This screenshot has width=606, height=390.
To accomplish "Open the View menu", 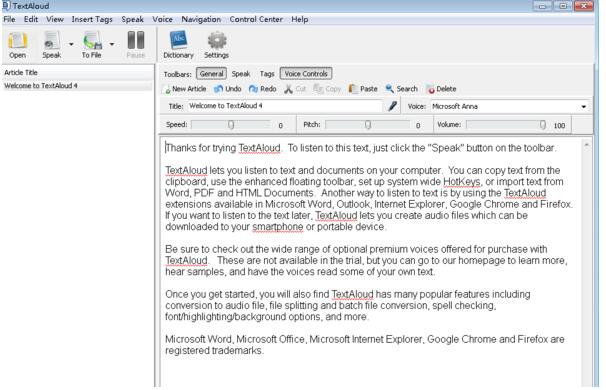I will point(55,19).
